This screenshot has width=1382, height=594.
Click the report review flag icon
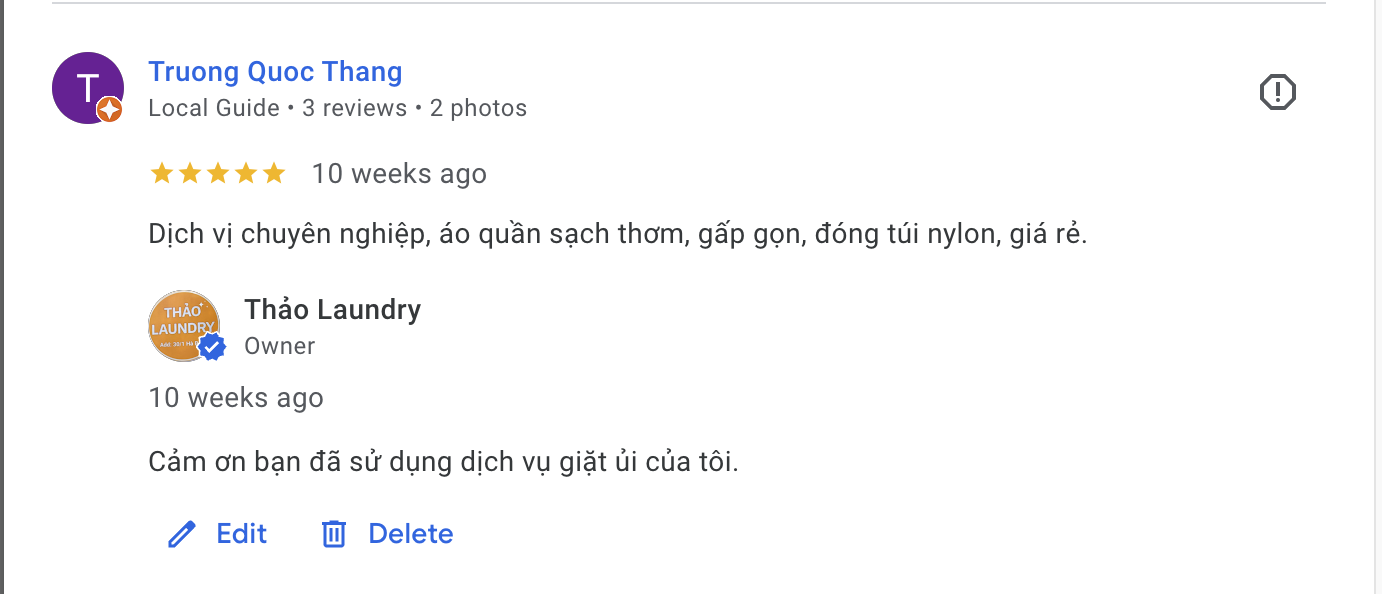pos(1278,91)
